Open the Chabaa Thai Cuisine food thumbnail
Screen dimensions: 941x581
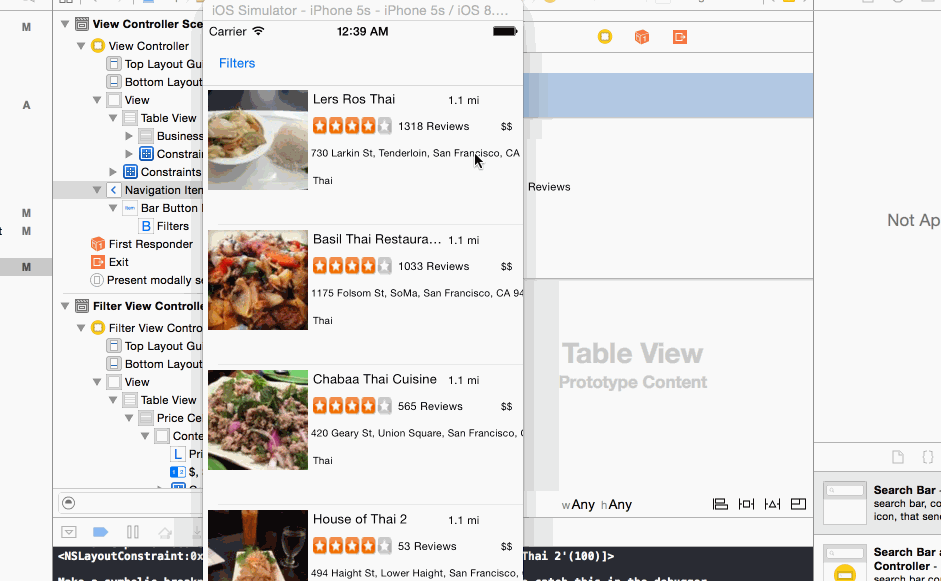click(x=257, y=420)
